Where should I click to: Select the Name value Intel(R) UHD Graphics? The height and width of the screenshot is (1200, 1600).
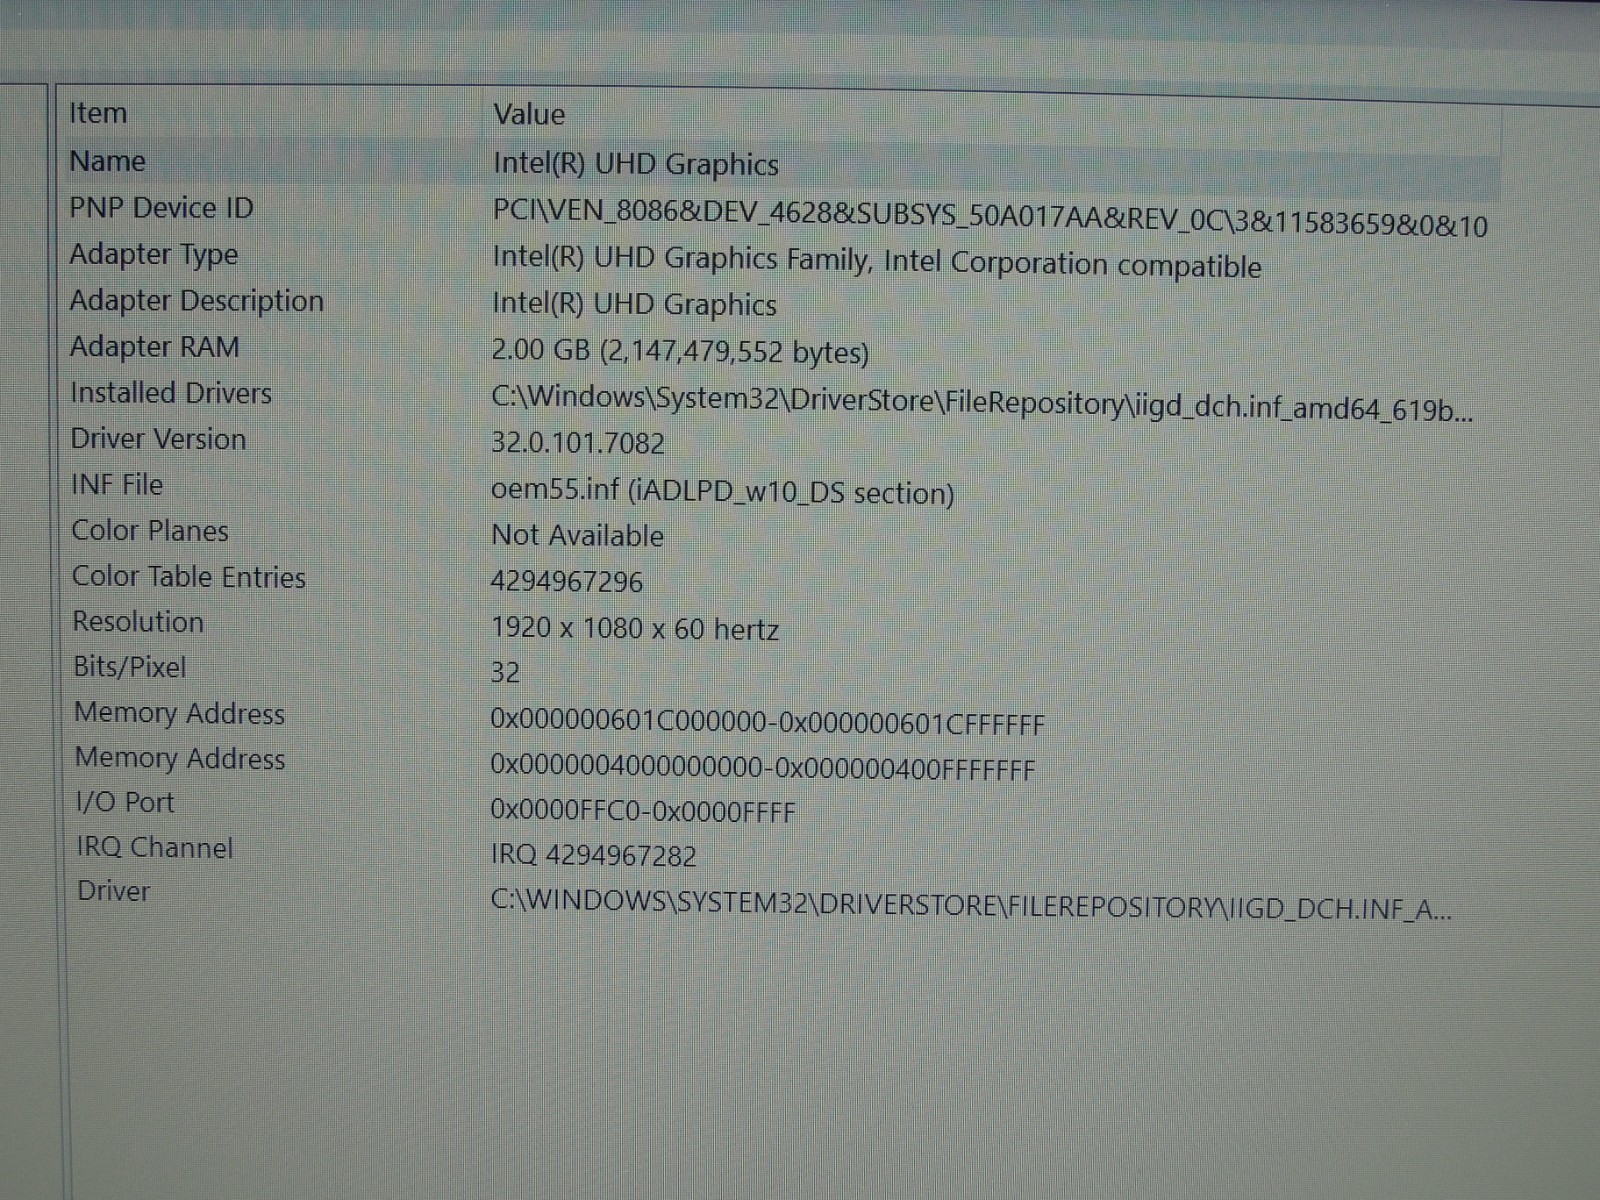(x=636, y=164)
